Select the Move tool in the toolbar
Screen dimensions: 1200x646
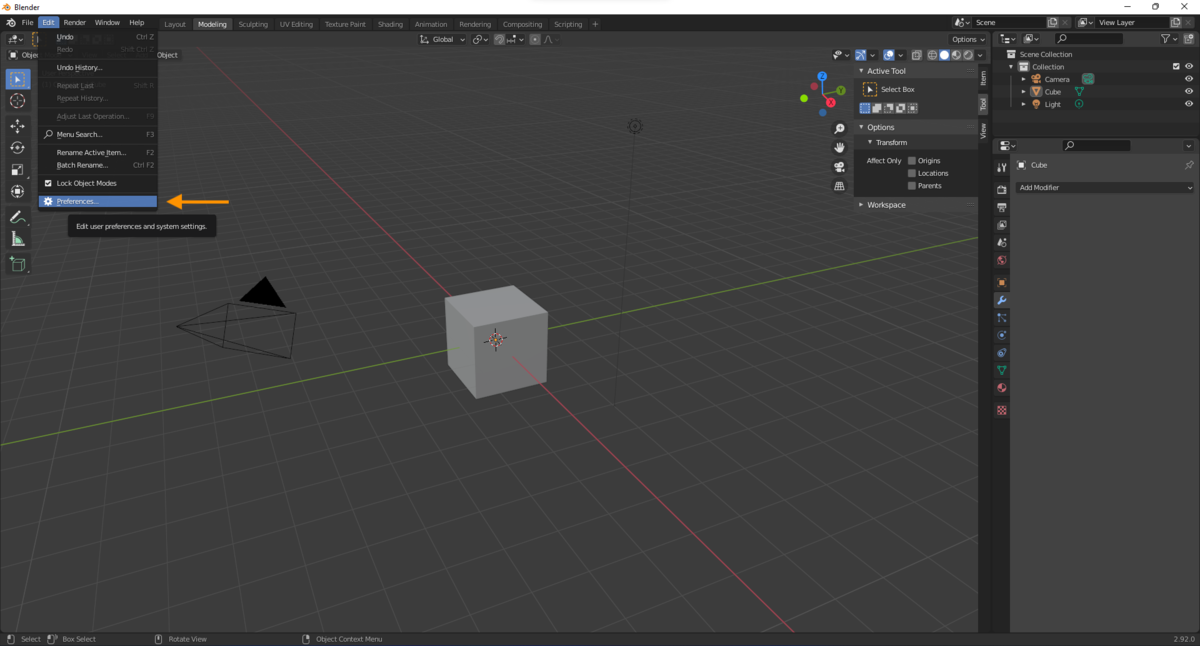click(x=17, y=126)
